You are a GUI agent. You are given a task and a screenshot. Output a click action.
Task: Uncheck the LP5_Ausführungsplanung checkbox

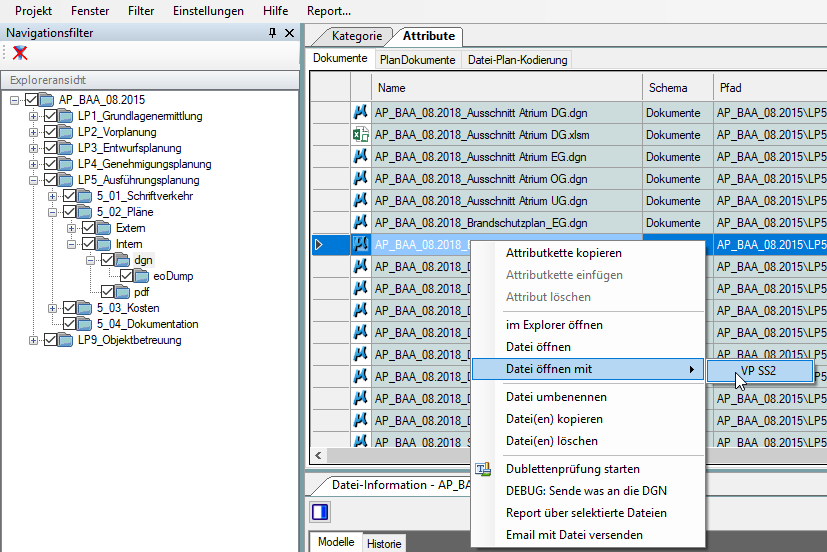coord(51,180)
